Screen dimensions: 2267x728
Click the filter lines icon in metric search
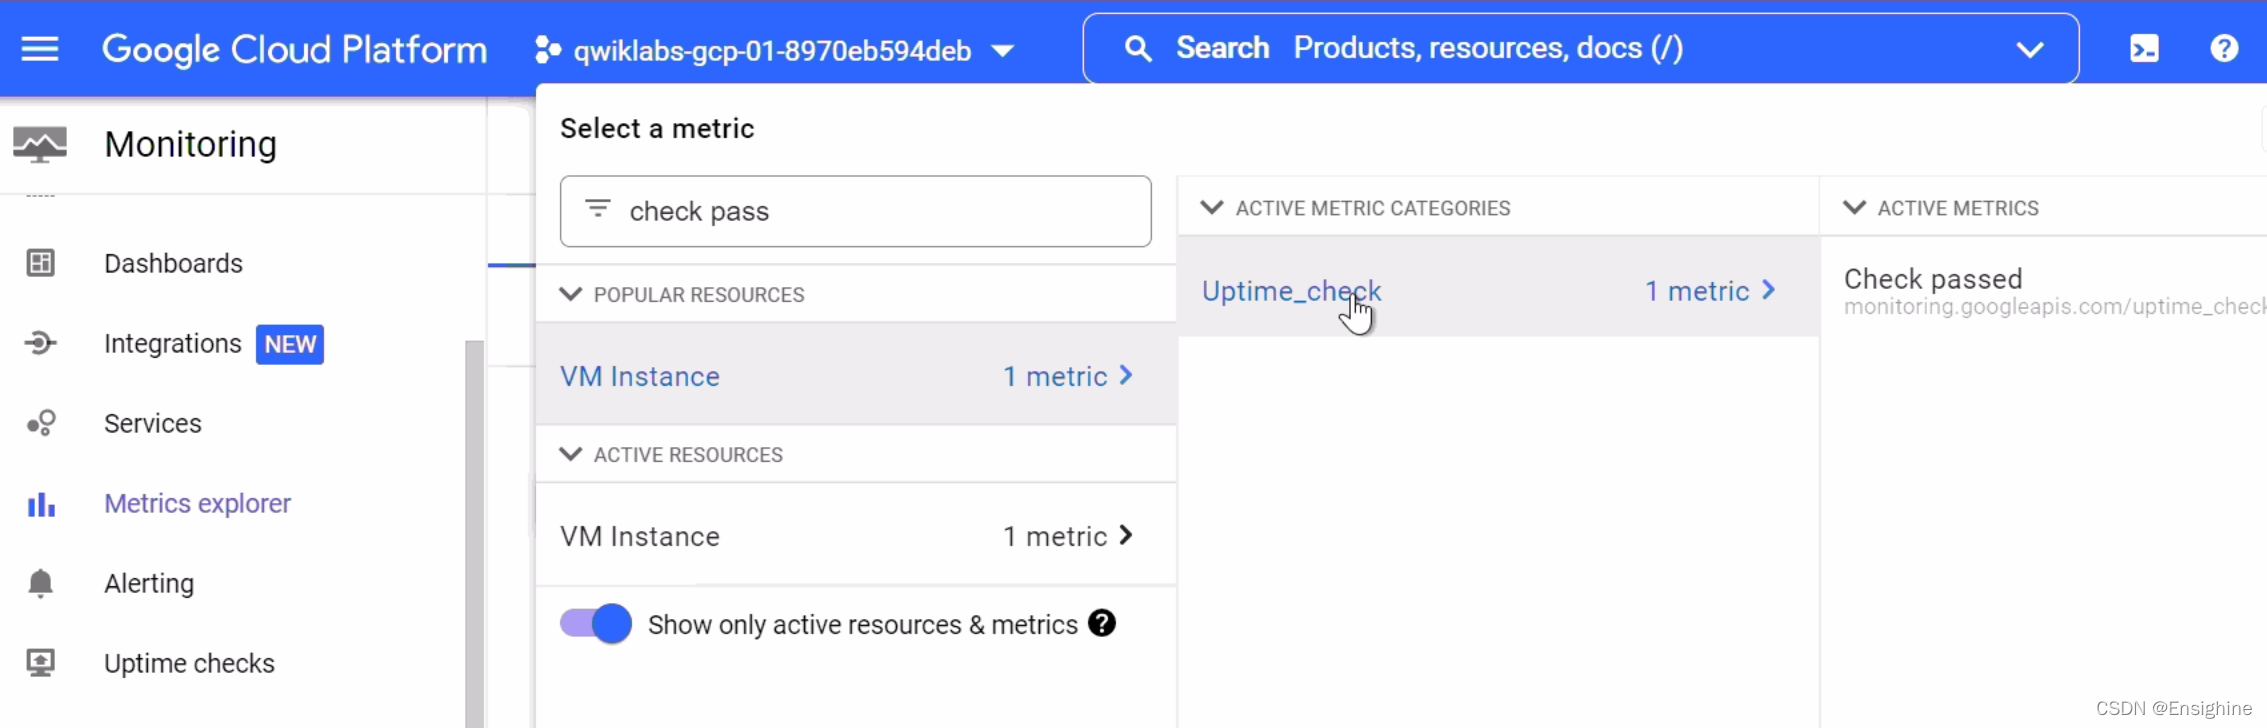tap(598, 209)
